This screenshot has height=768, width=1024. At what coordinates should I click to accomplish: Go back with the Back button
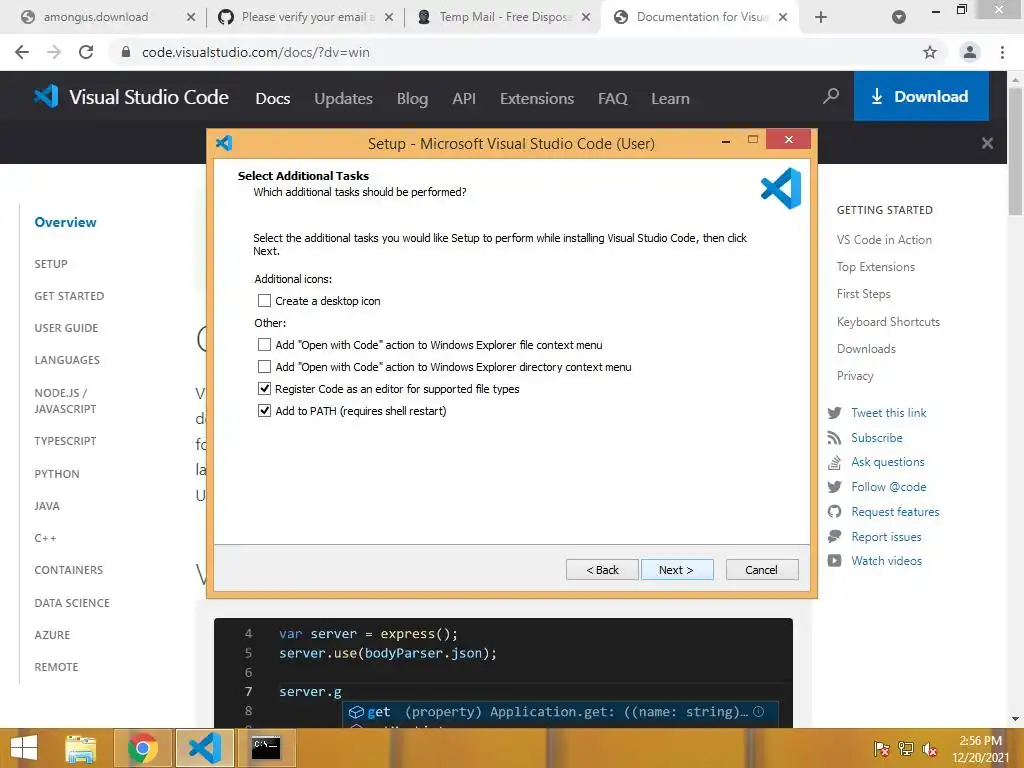click(x=602, y=569)
